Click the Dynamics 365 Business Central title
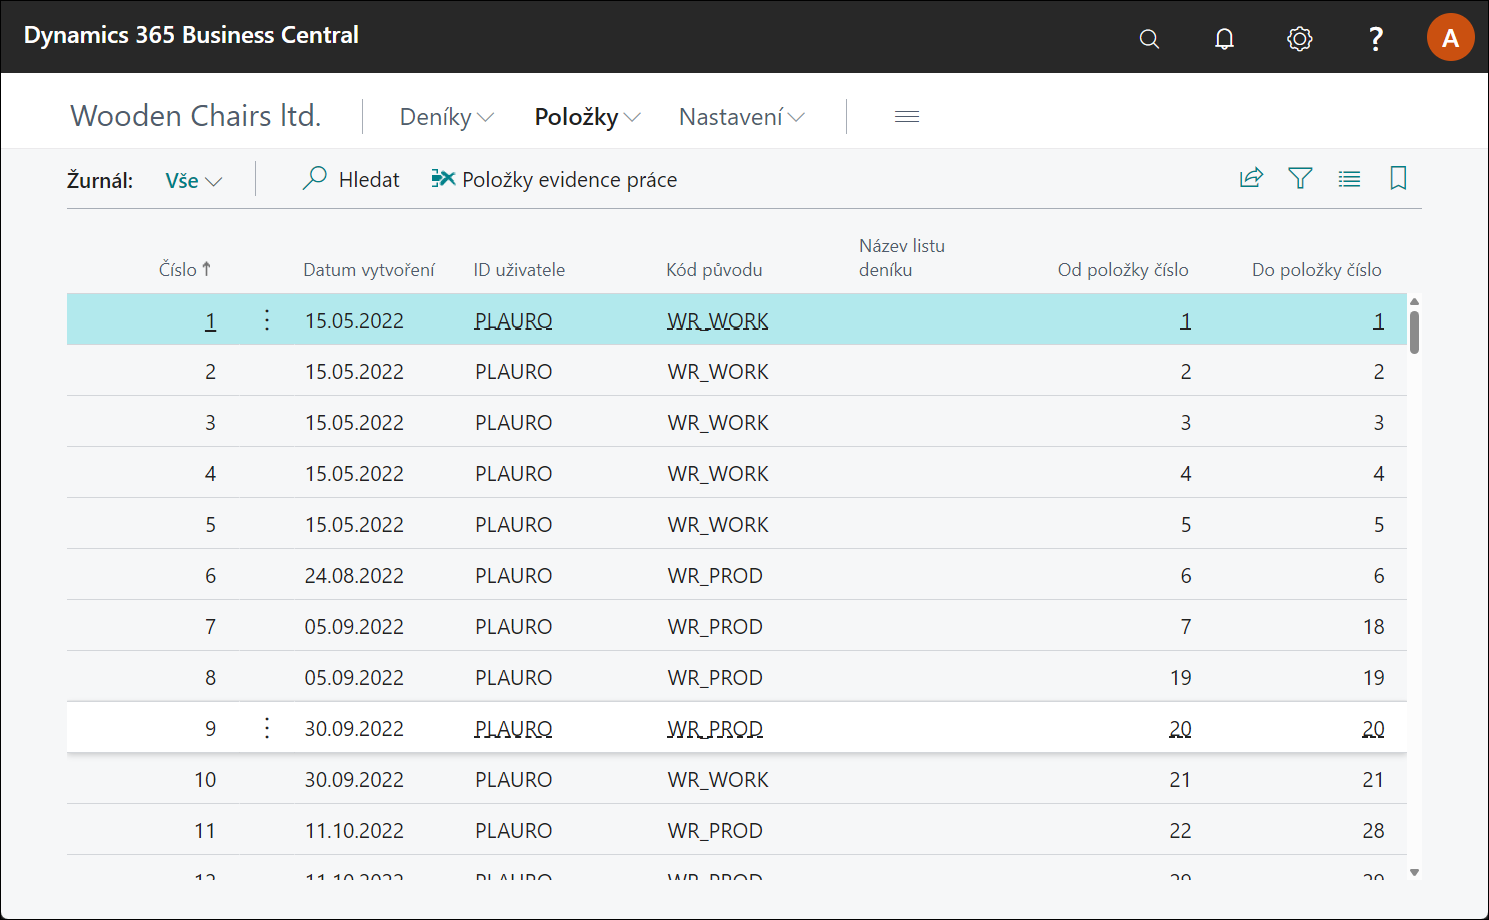The width and height of the screenshot is (1489, 920). click(x=191, y=35)
